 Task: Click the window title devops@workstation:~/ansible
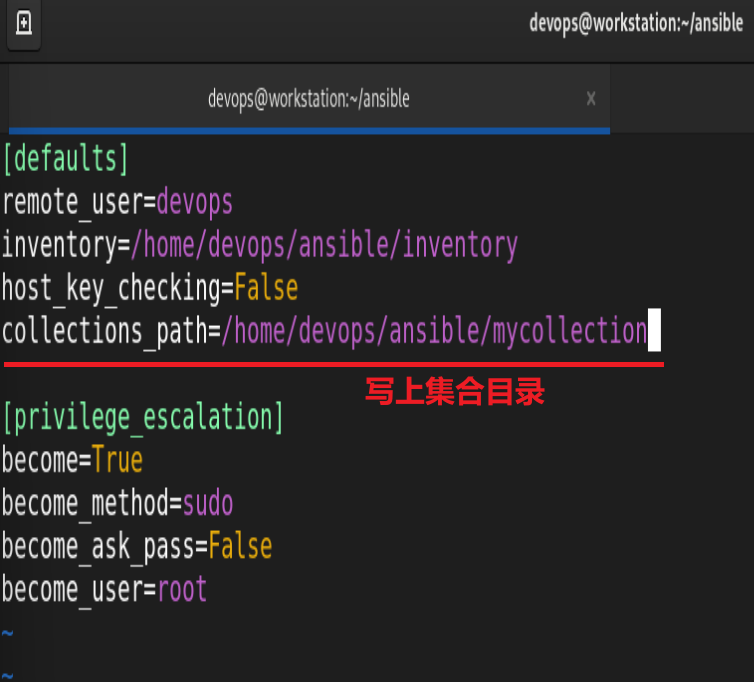point(636,24)
